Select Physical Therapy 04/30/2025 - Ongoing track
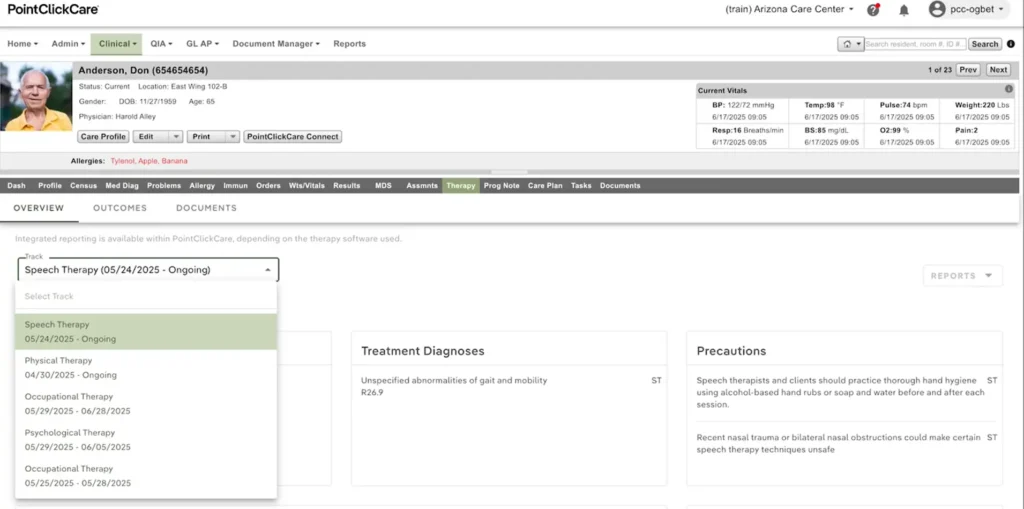 pos(146,368)
